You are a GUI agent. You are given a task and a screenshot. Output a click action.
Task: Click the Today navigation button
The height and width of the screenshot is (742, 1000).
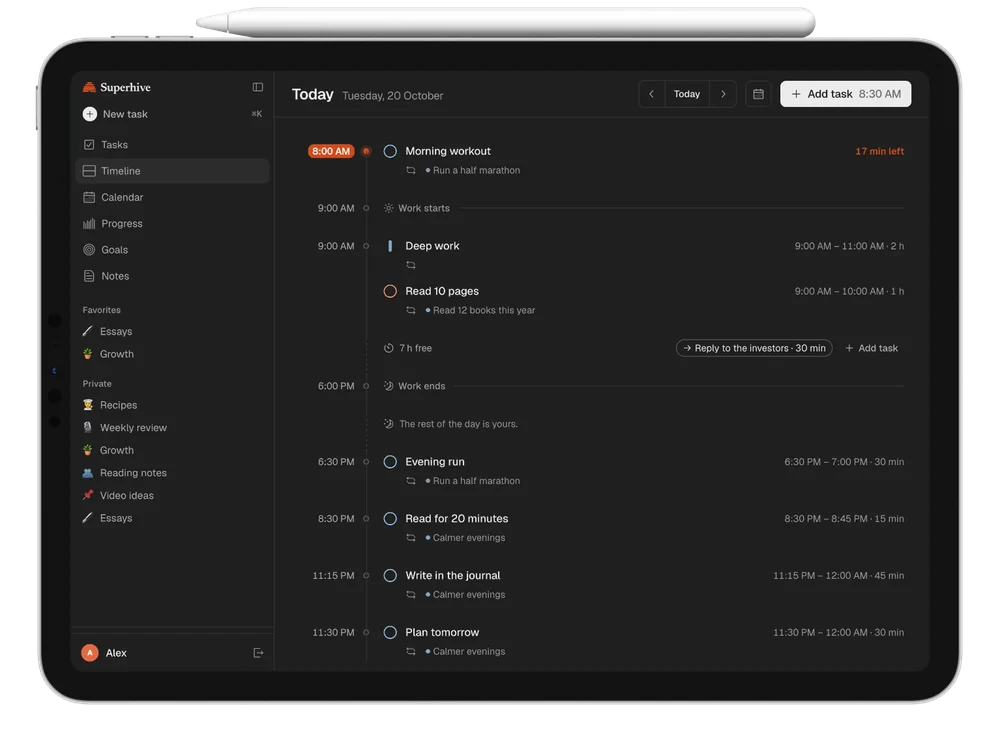click(687, 94)
